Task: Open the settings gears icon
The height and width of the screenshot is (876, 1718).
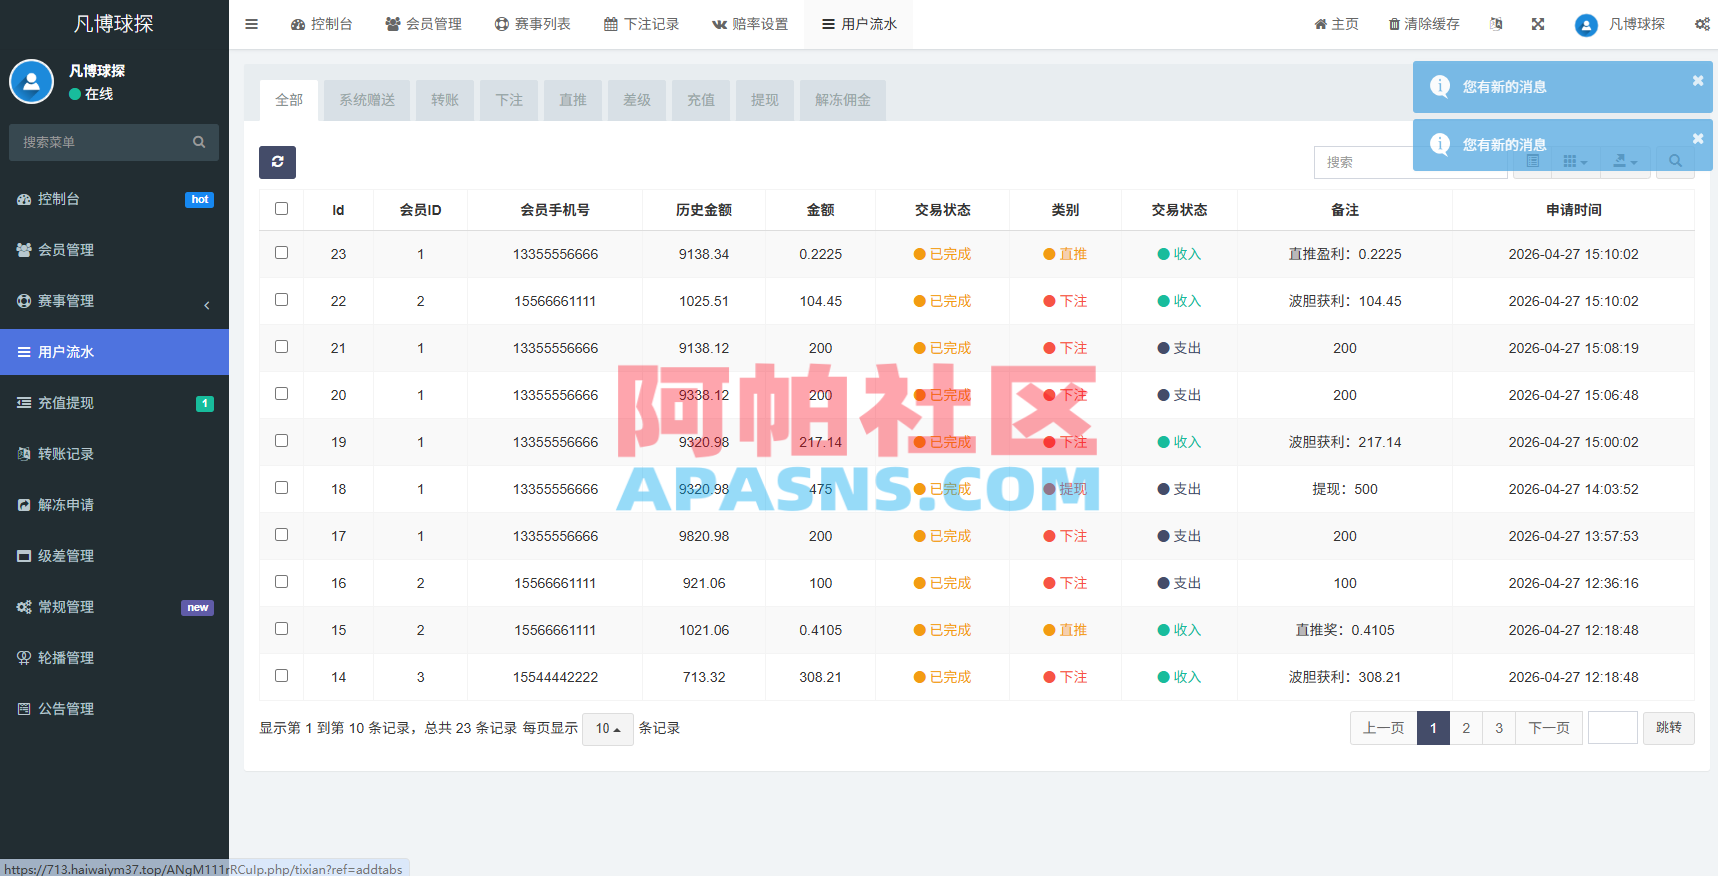Action: tap(1702, 24)
